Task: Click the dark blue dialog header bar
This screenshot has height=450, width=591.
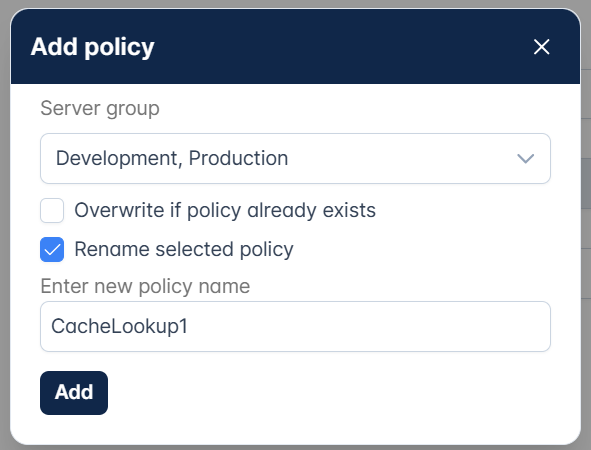Action: point(295,46)
